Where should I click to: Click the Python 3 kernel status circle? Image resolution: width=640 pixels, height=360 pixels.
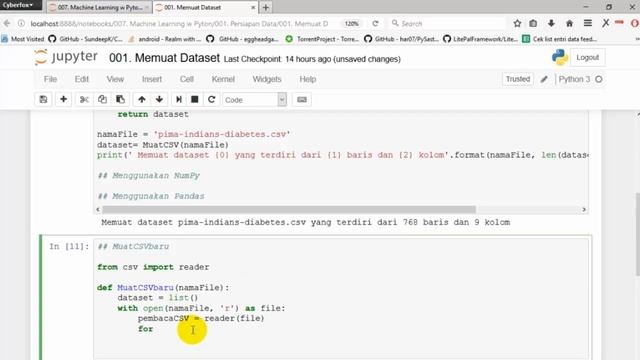pyautogui.click(x=599, y=79)
